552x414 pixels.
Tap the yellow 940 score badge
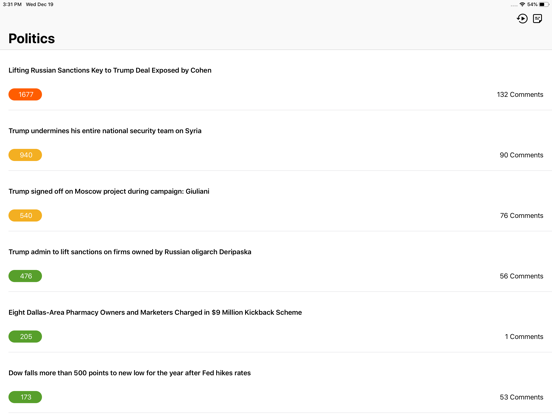(x=25, y=155)
